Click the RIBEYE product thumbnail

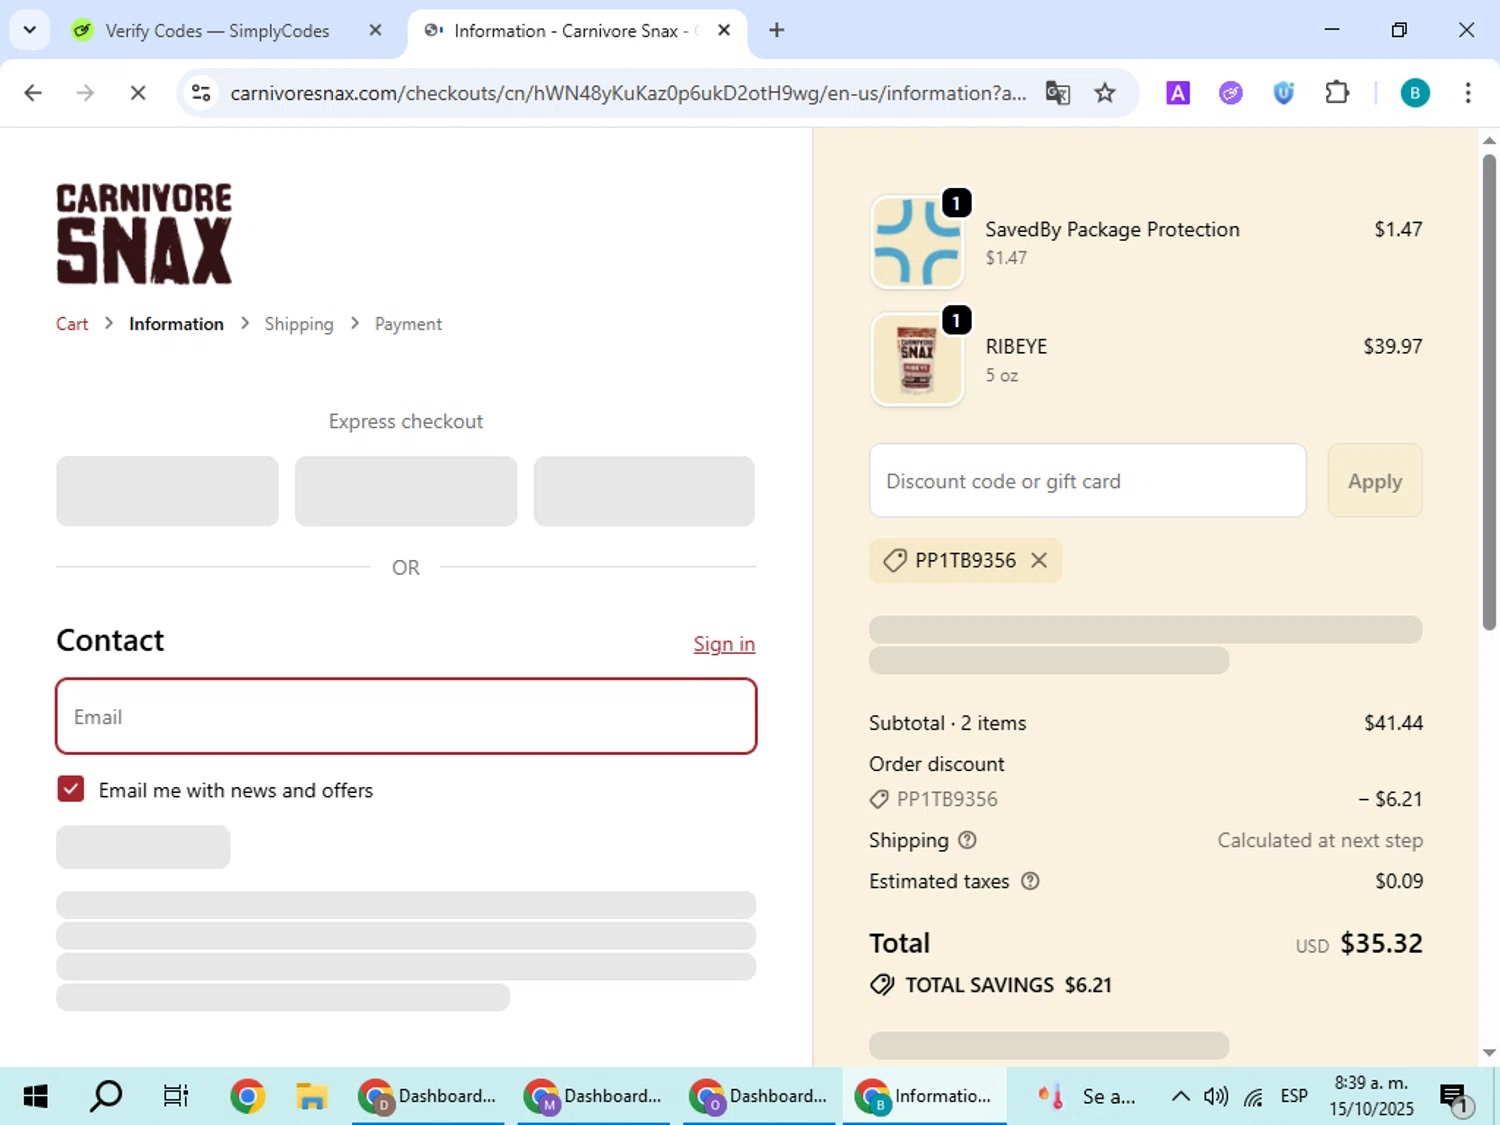[x=917, y=360]
